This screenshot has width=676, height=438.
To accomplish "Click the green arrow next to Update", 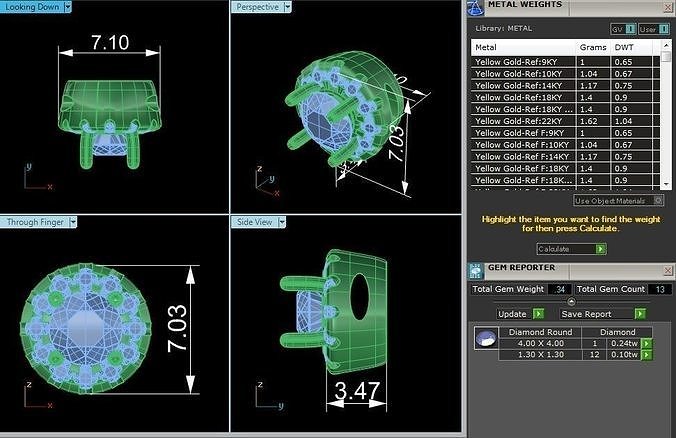I will tap(538, 314).
